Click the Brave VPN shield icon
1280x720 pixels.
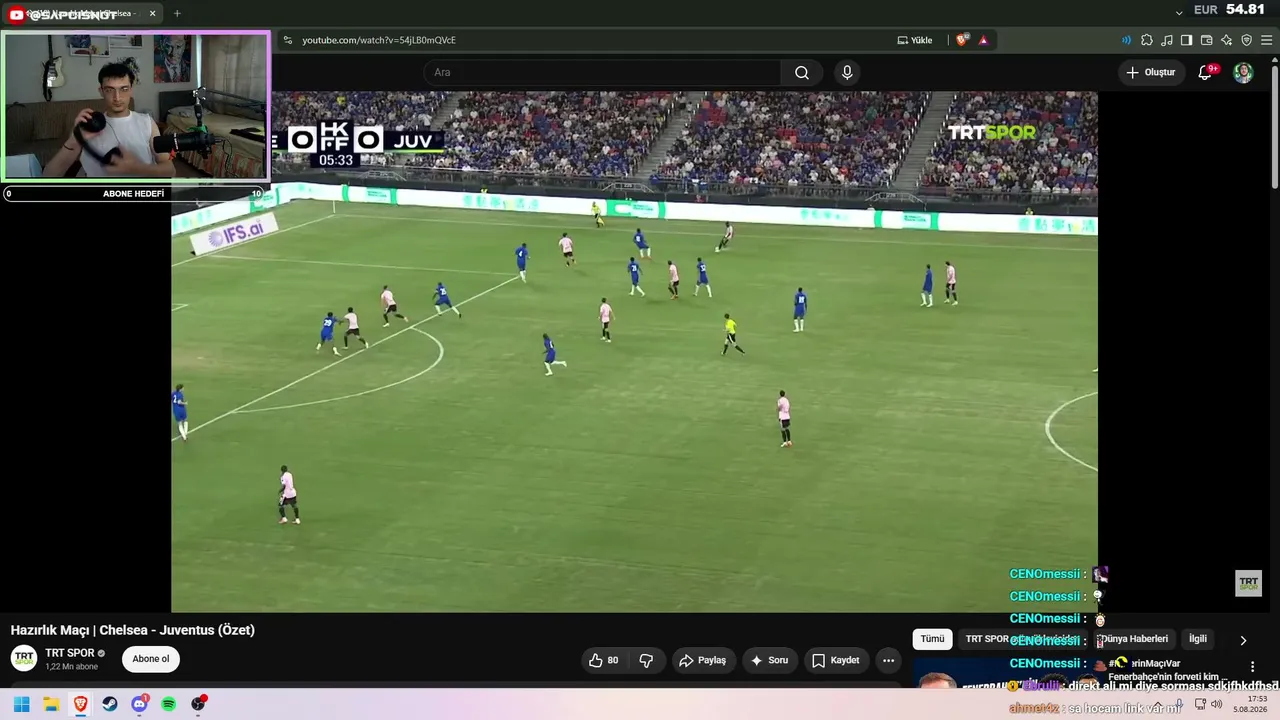(x=1246, y=40)
